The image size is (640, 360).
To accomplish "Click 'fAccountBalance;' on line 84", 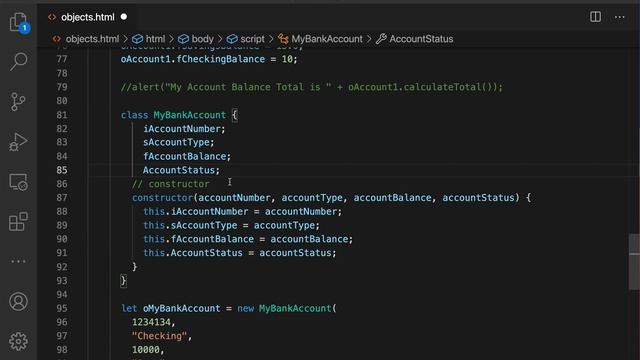I will pyautogui.click(x=187, y=156).
